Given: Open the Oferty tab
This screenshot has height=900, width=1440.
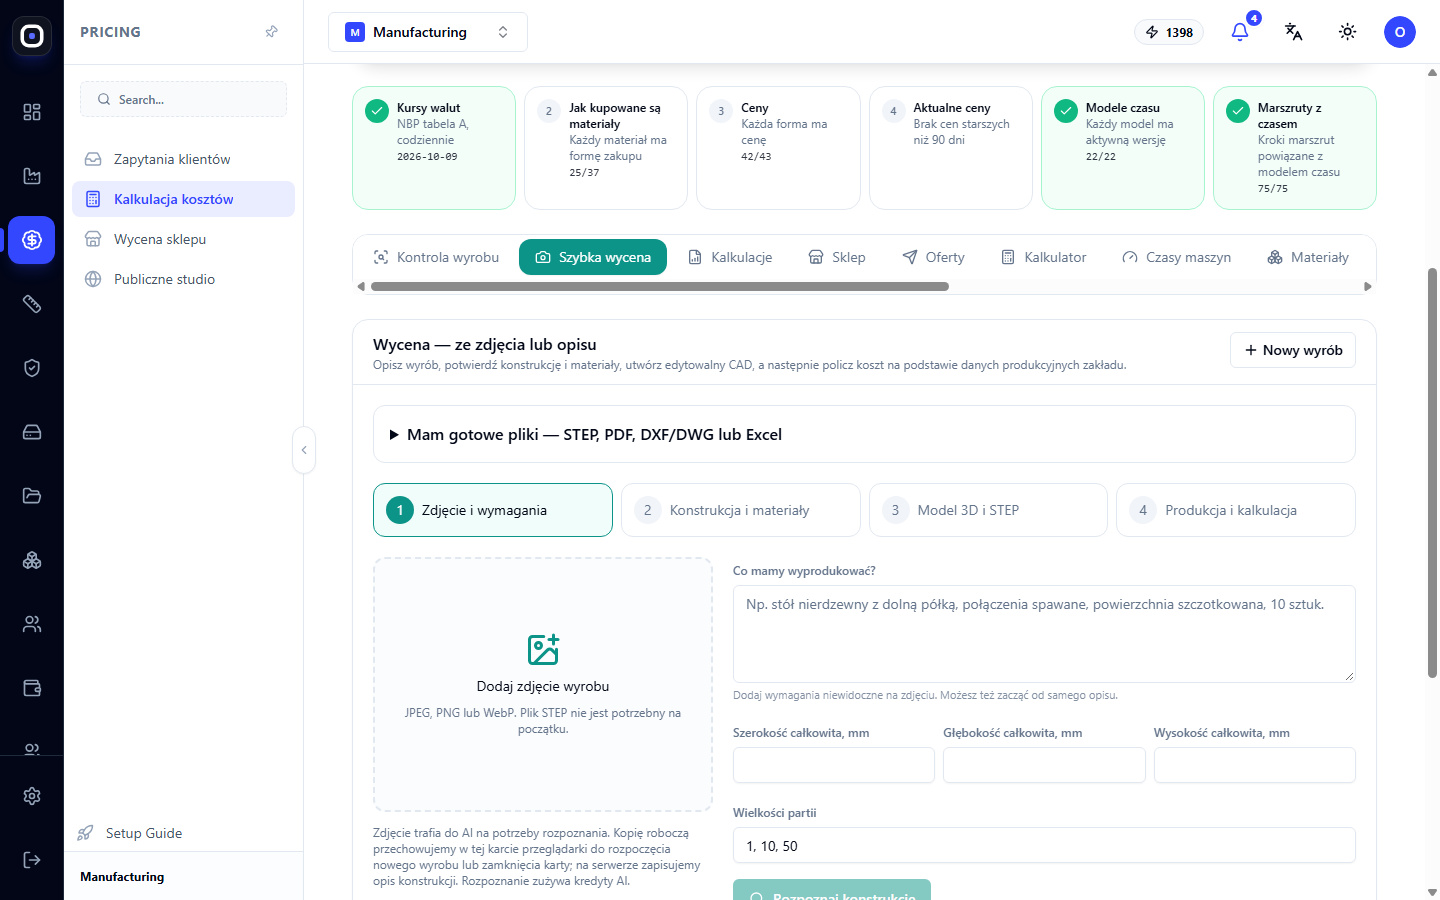Looking at the screenshot, I should click(933, 257).
